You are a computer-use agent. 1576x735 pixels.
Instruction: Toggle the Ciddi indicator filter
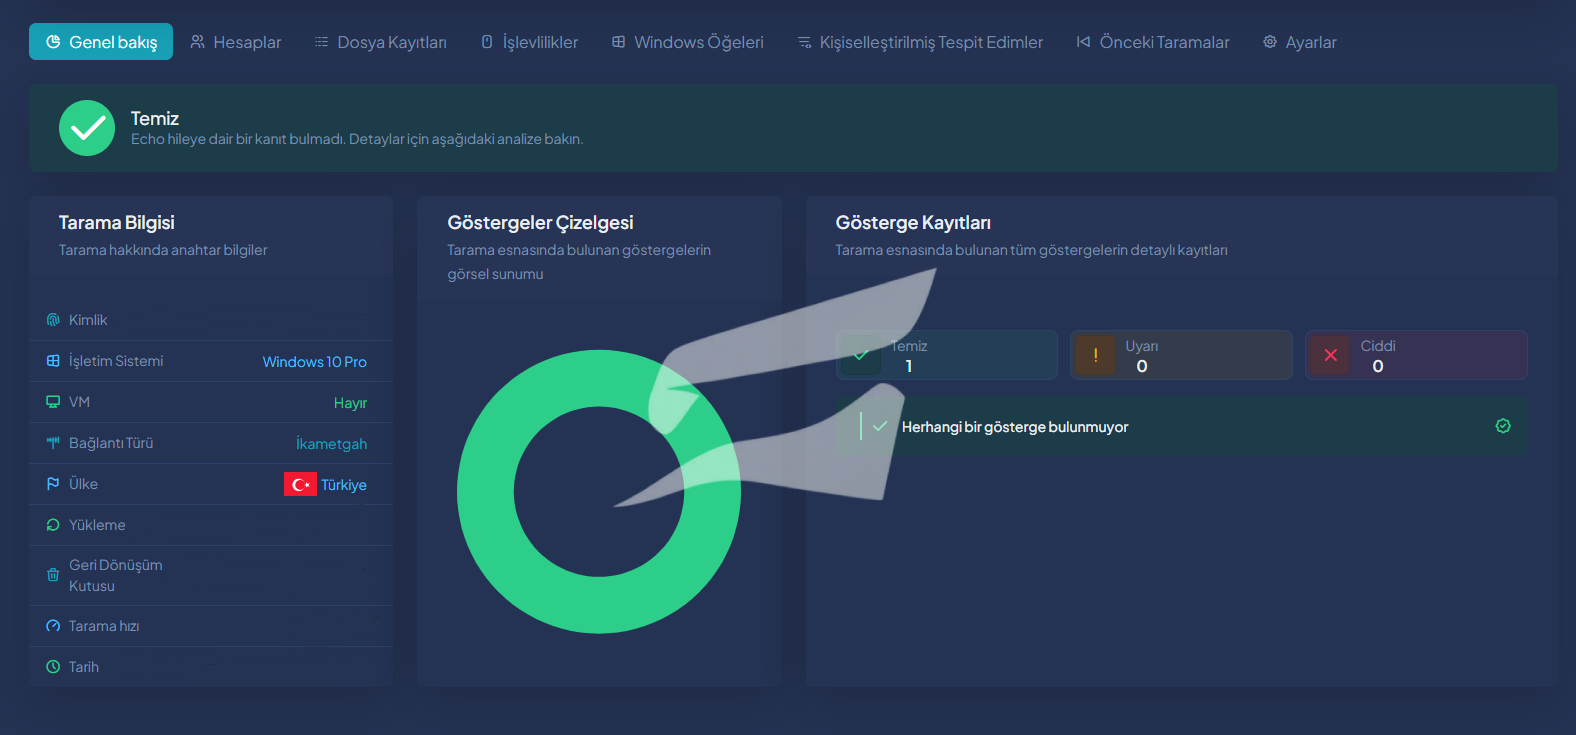click(x=1416, y=355)
